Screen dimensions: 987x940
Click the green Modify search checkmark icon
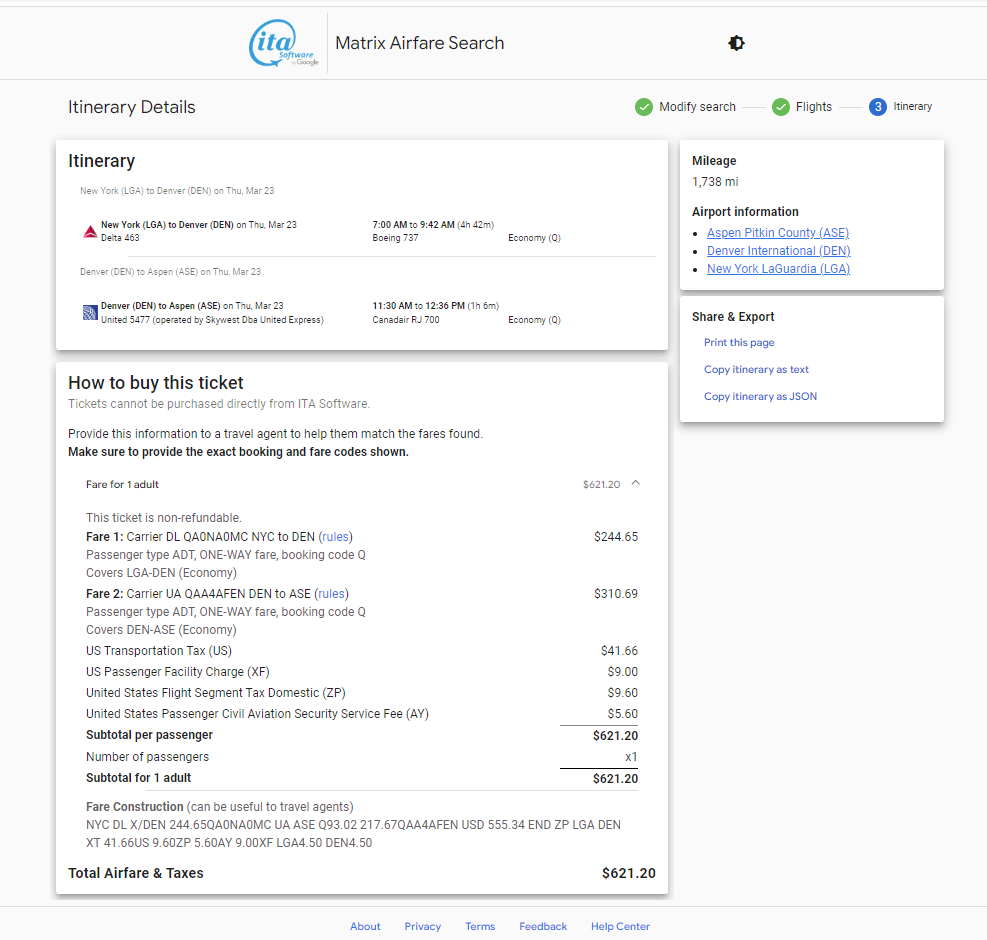pyautogui.click(x=643, y=107)
